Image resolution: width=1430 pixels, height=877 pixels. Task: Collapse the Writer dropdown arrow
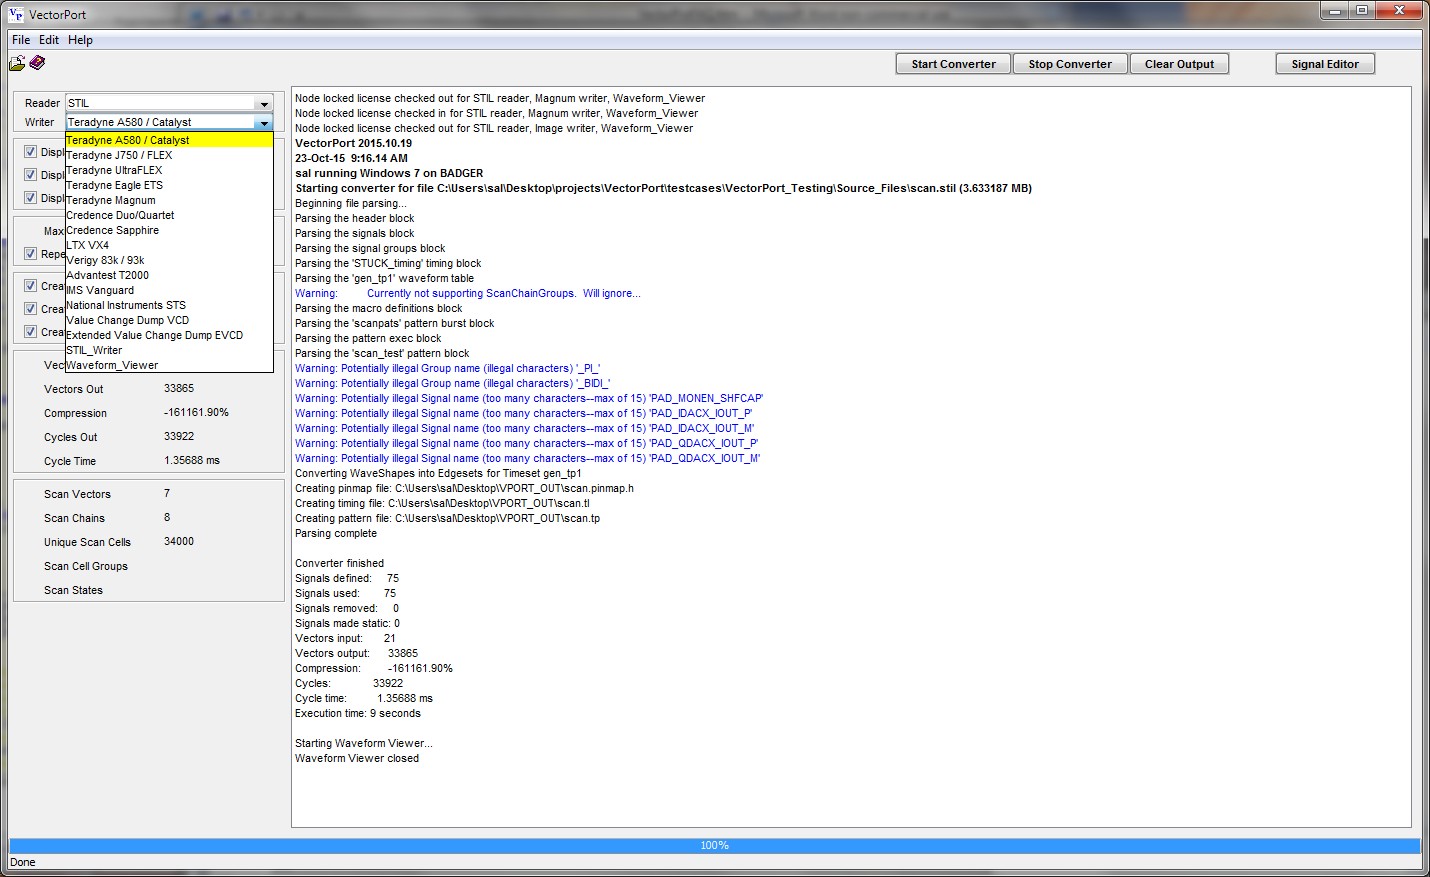pyautogui.click(x=263, y=122)
